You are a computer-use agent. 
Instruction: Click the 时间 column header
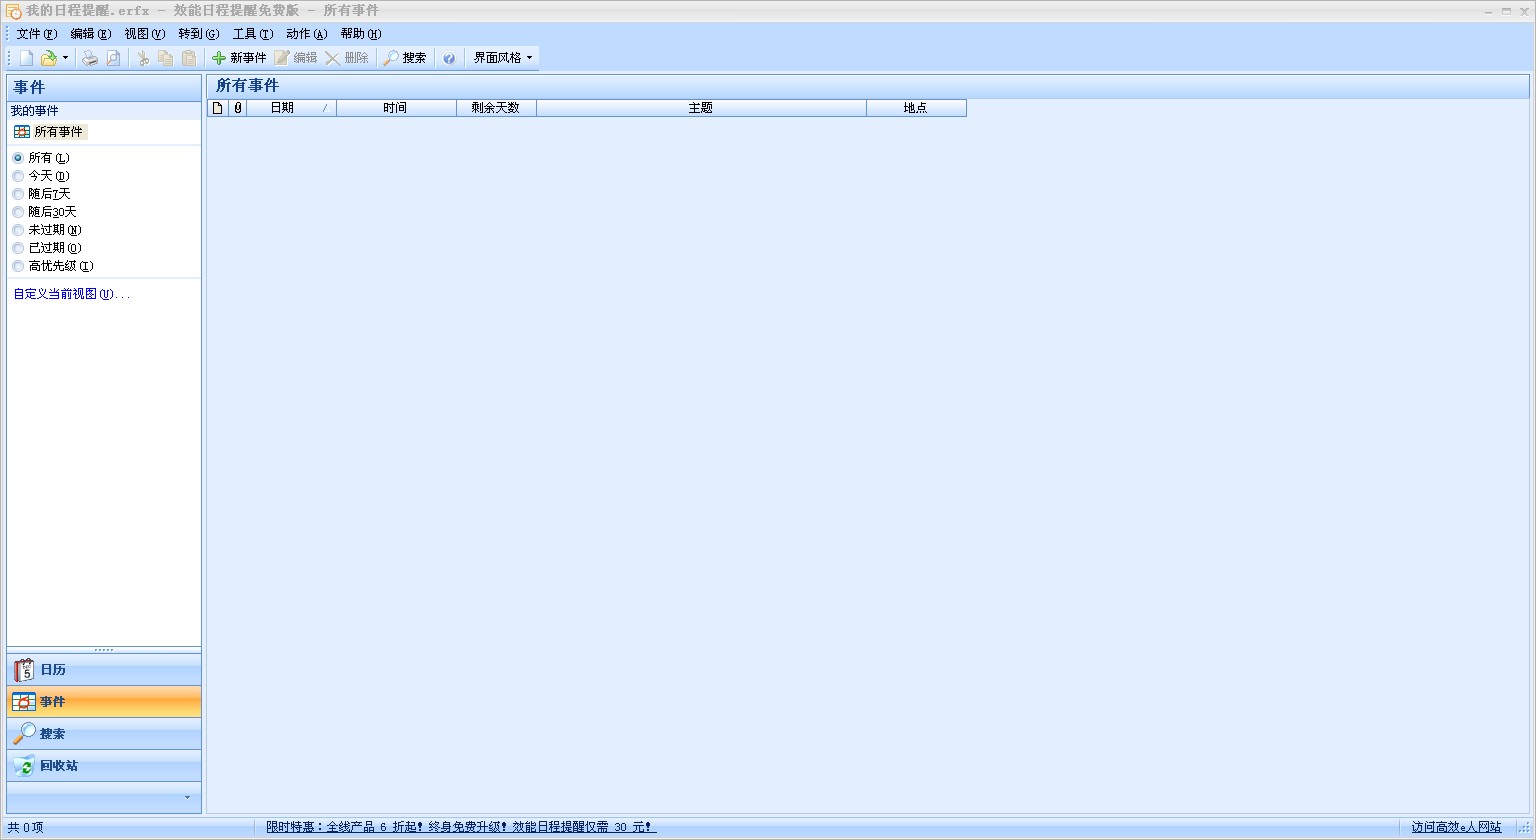click(x=396, y=108)
